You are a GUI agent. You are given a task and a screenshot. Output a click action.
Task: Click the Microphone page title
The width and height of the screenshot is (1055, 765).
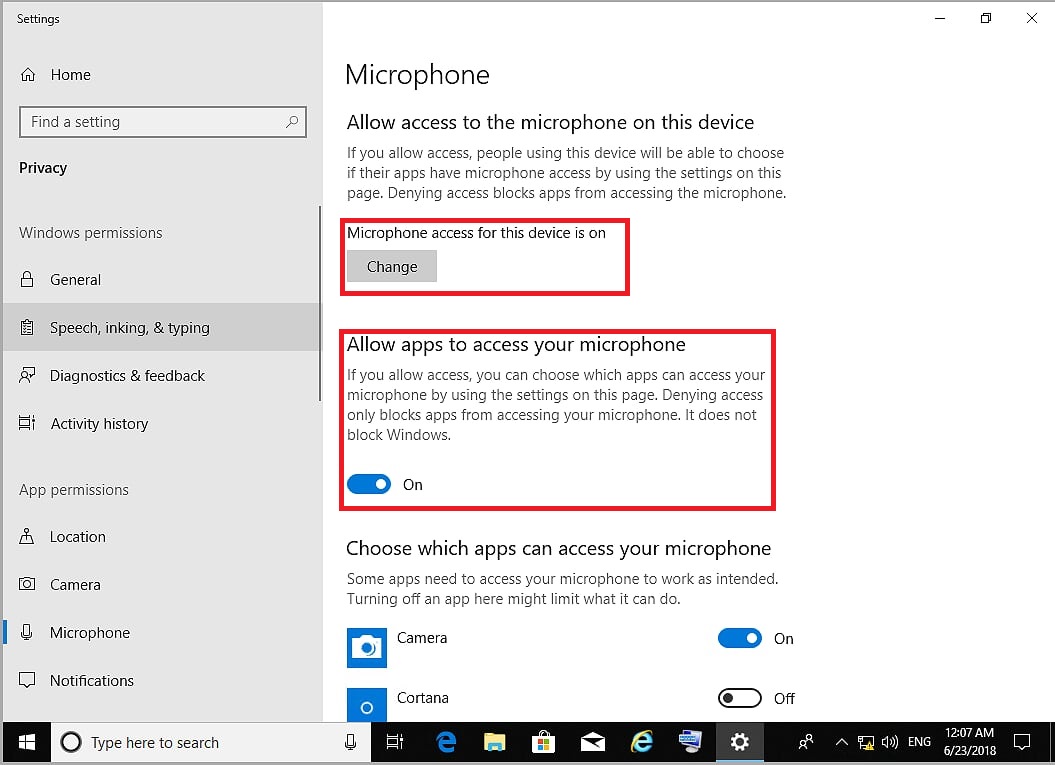(x=417, y=75)
